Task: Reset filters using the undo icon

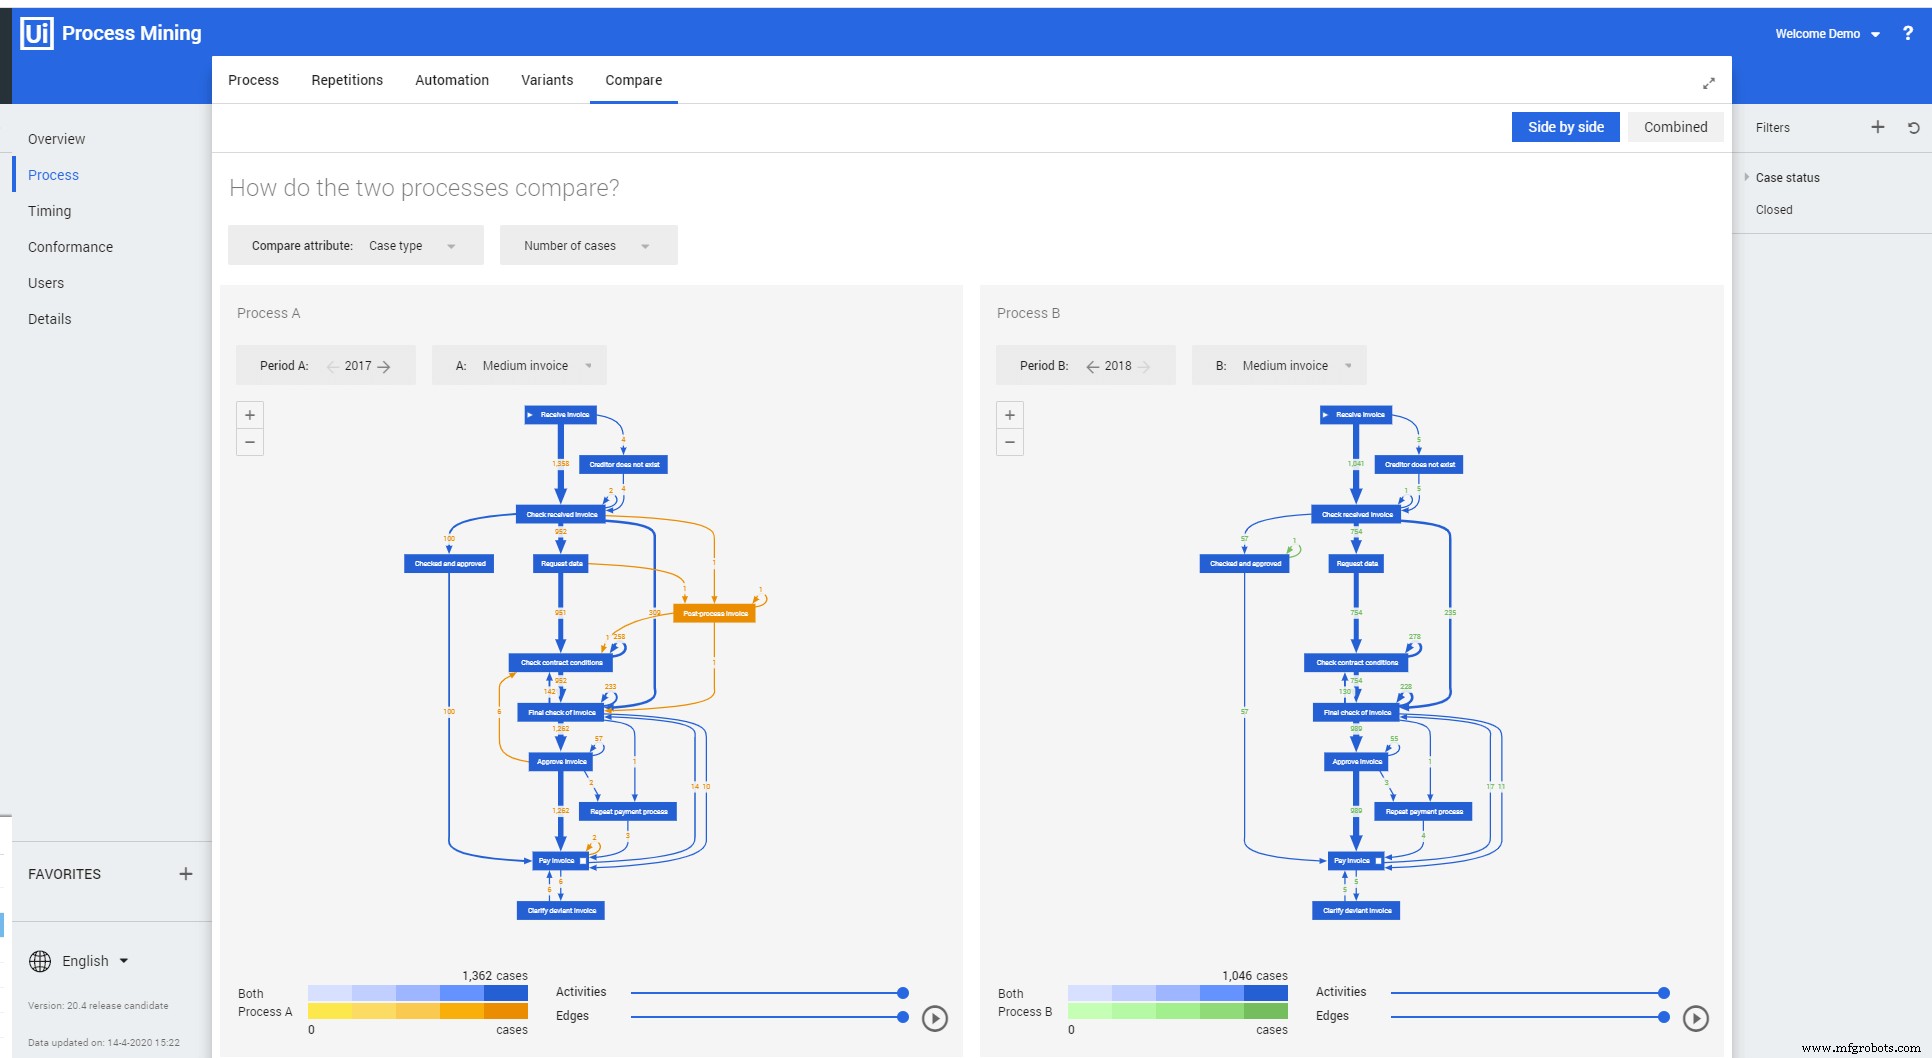Action: (1913, 127)
